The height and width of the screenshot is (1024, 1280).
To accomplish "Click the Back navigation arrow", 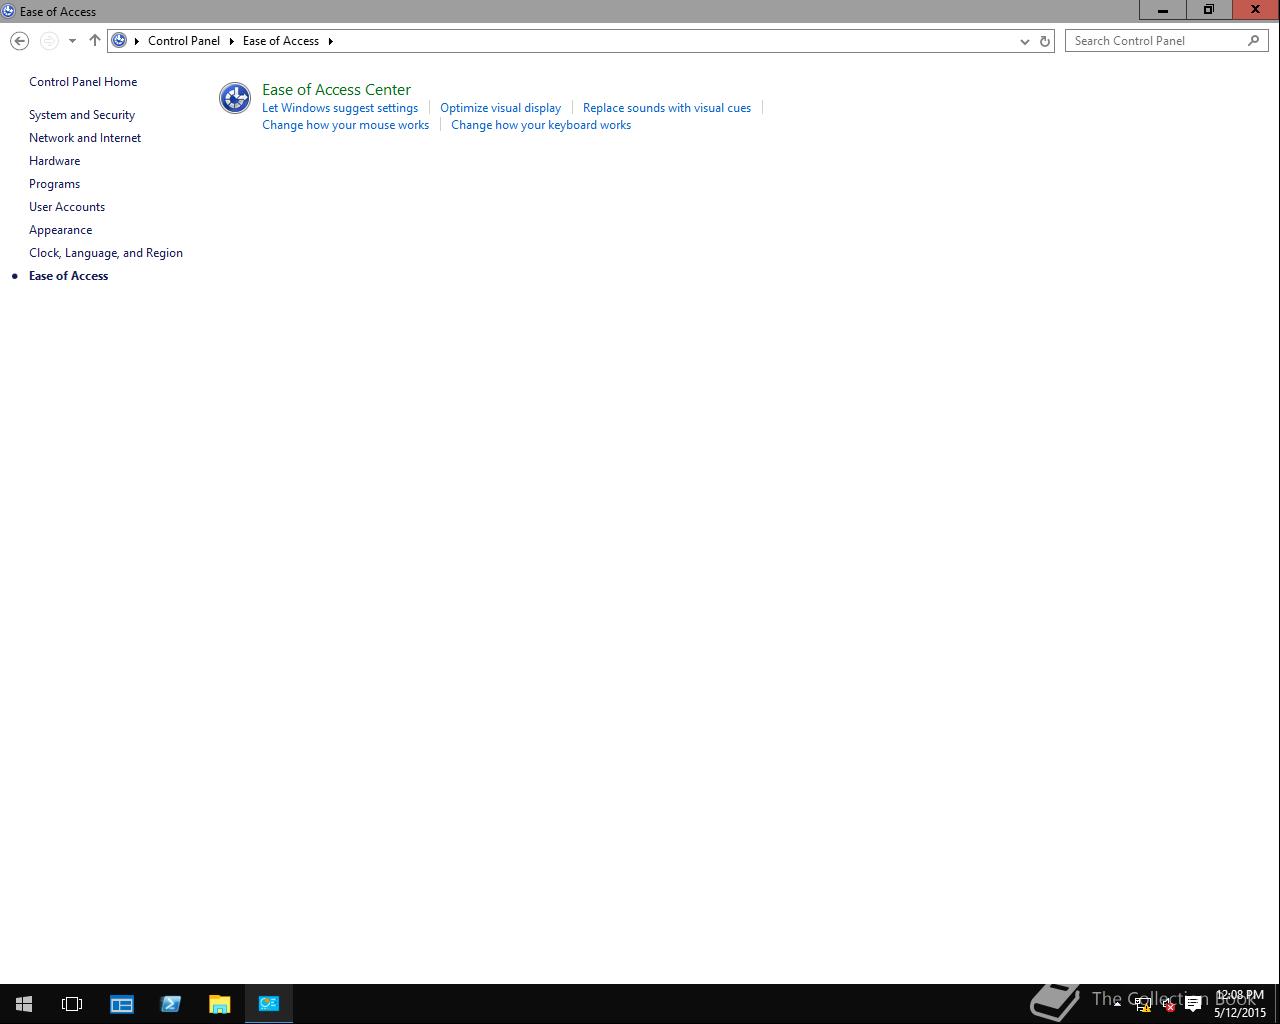I will click(x=20, y=41).
